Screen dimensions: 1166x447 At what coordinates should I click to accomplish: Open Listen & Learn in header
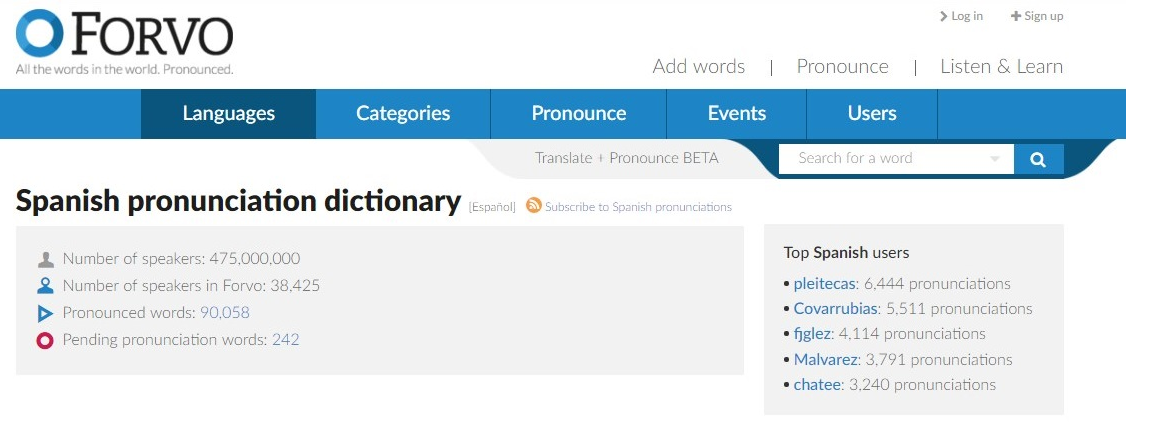pyautogui.click(x=1001, y=67)
